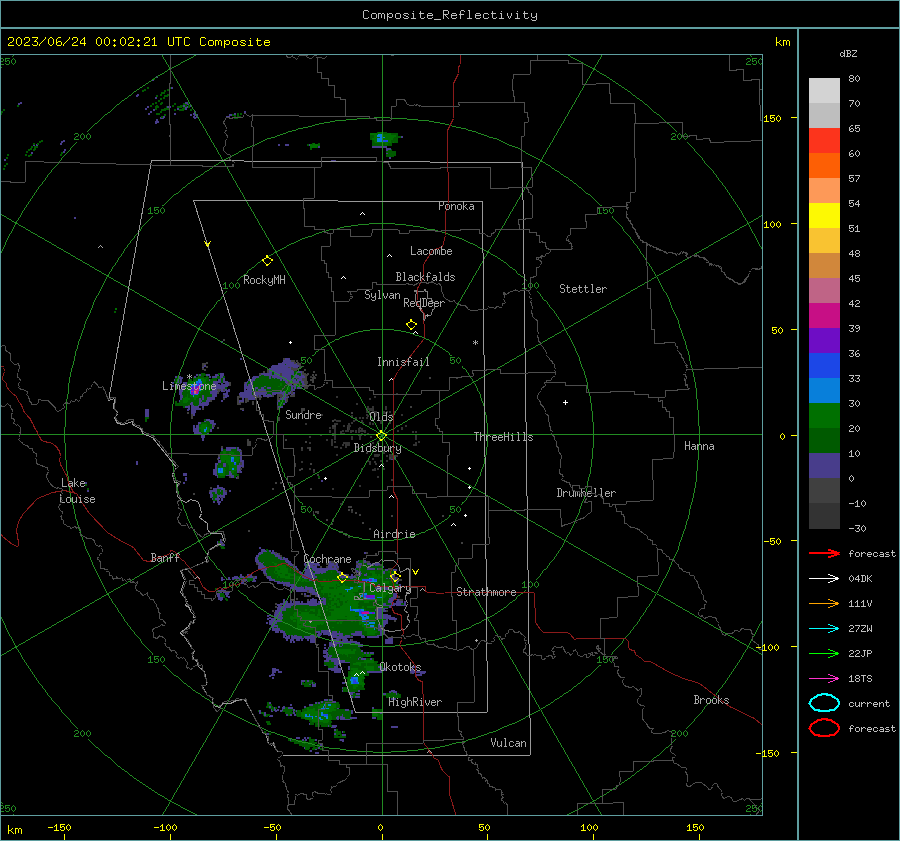Click the white 04DK arrow icon
900x841 pixels.
824,579
